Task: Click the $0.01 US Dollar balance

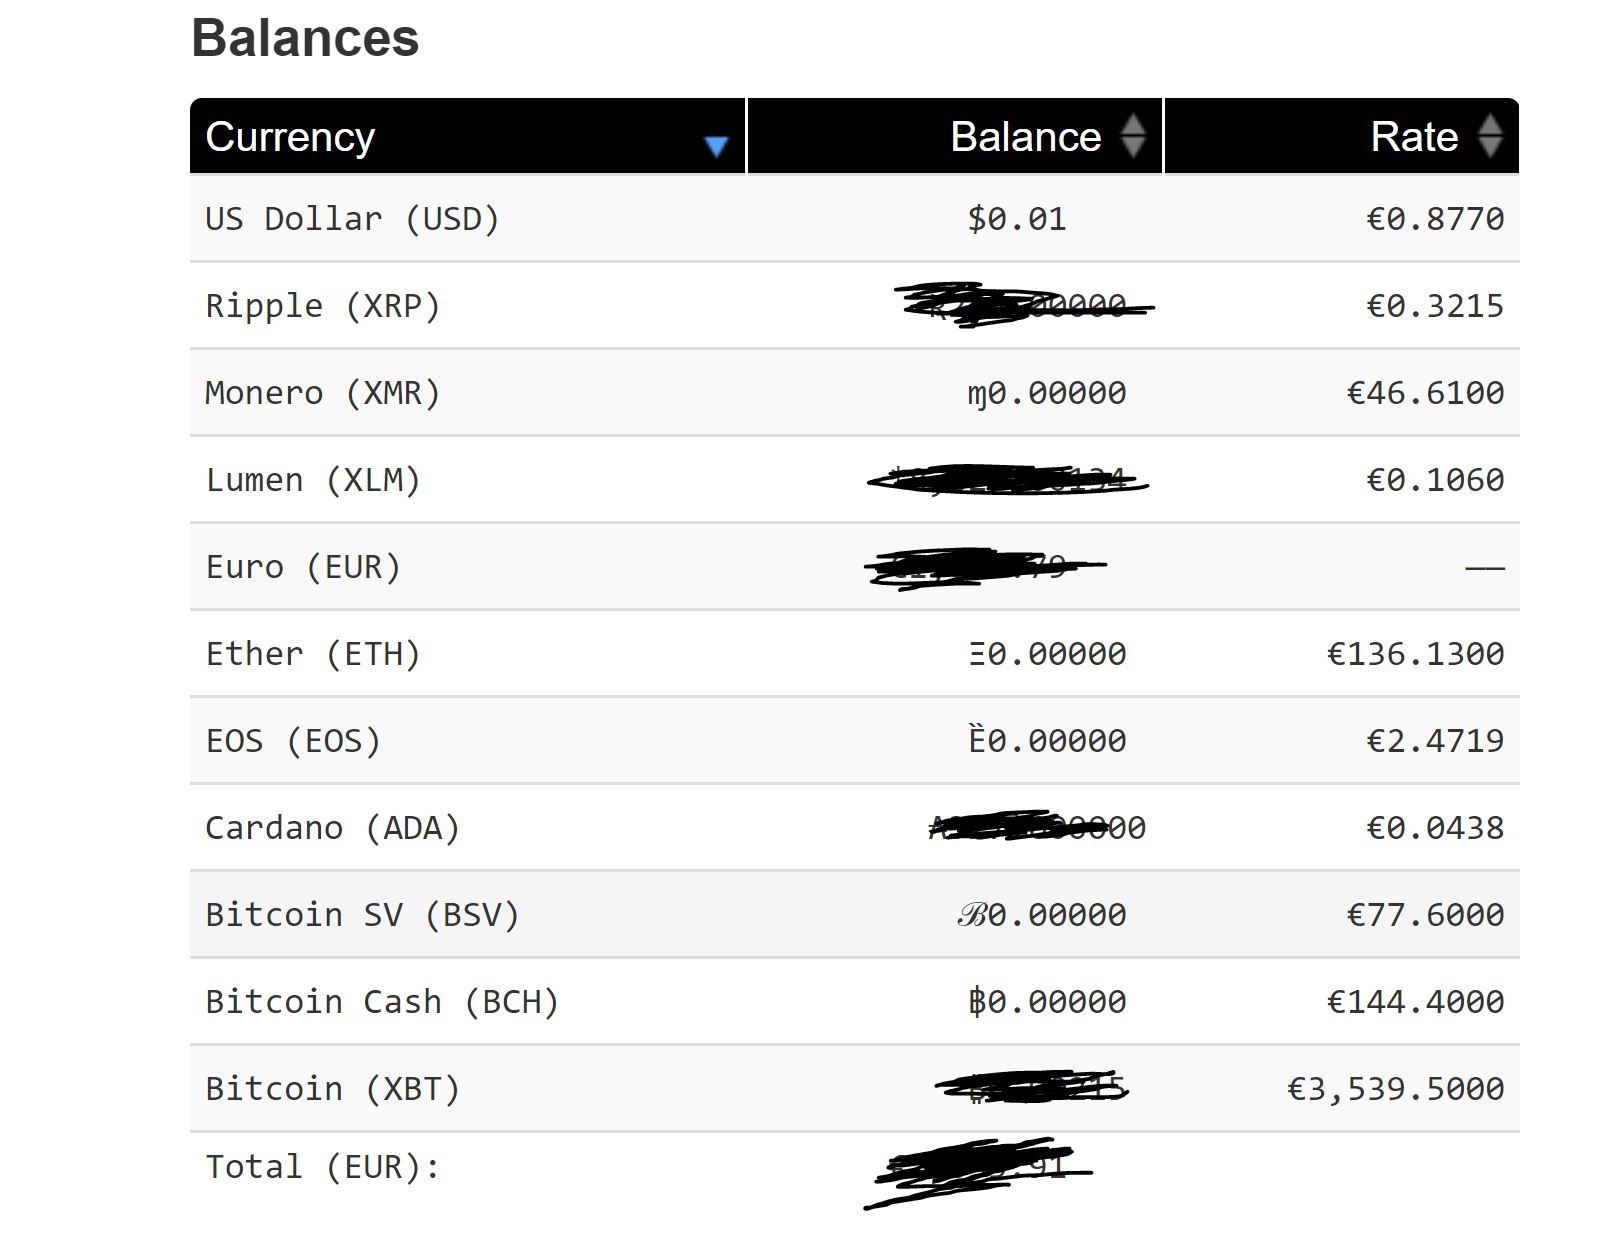Action: 1016,219
